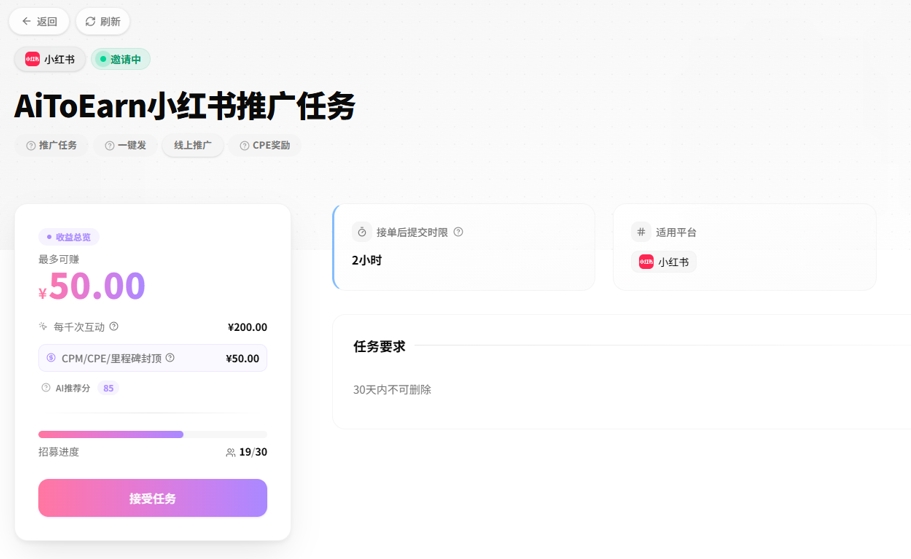Open help tooltip for 接单后提交时限

coord(458,232)
